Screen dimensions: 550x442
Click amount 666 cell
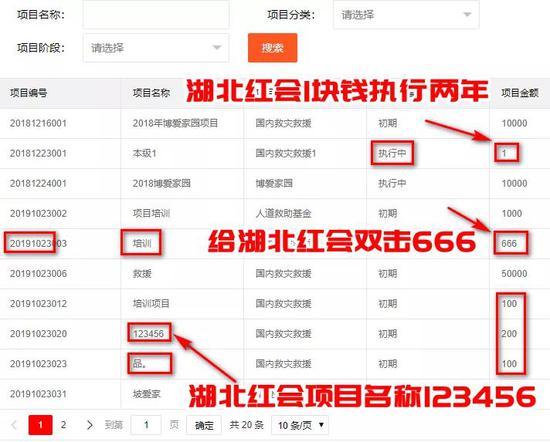[509, 243]
